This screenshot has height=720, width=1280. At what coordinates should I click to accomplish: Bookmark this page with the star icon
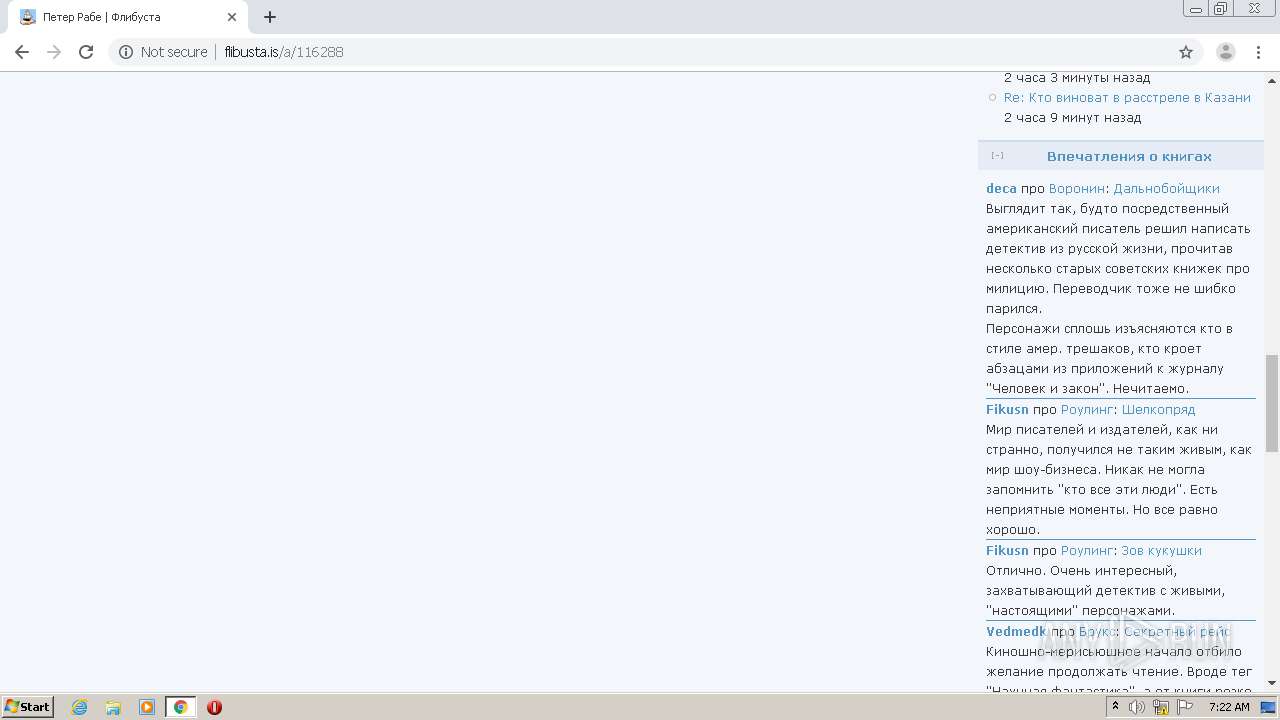click(1186, 52)
